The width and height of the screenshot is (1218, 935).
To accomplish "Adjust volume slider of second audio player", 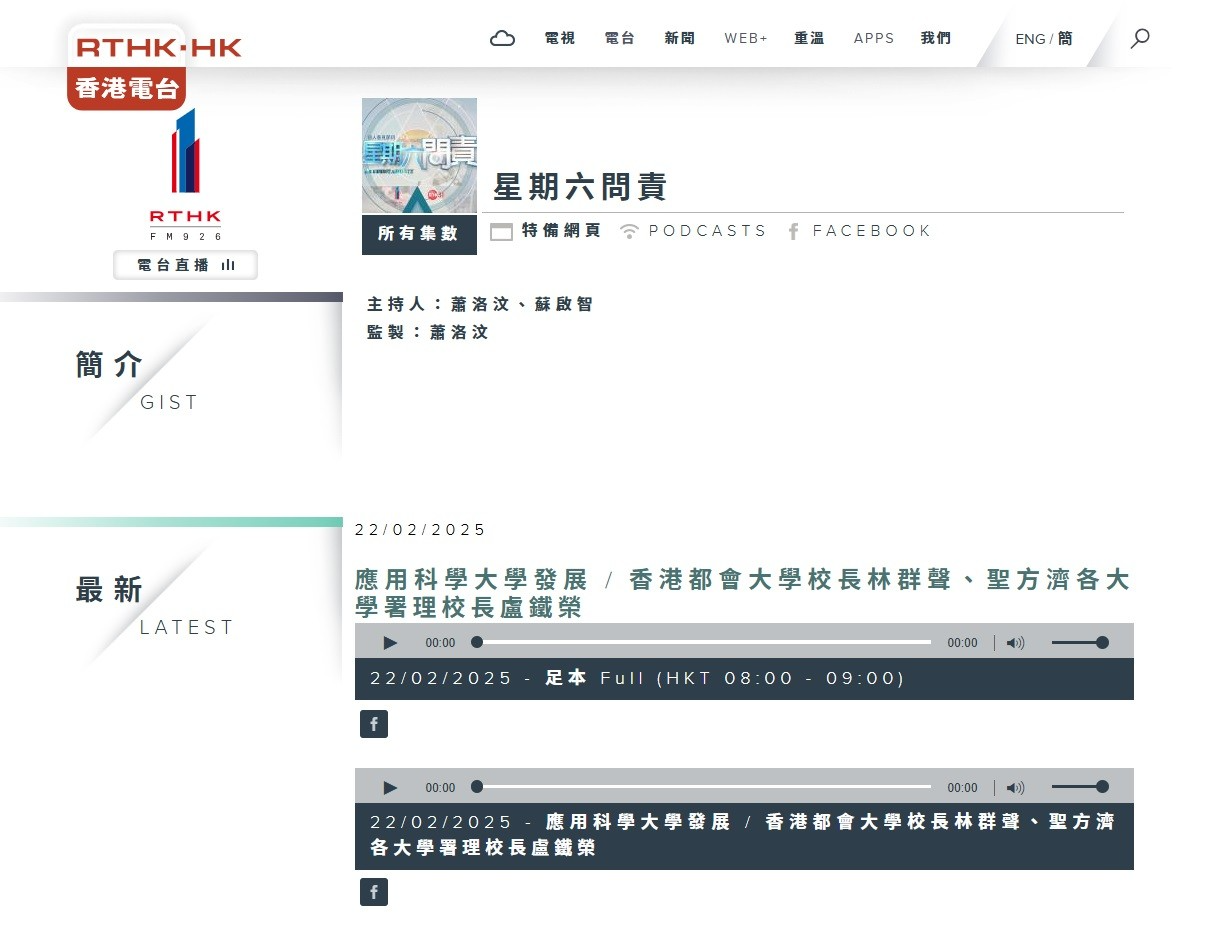I will click(x=1080, y=787).
